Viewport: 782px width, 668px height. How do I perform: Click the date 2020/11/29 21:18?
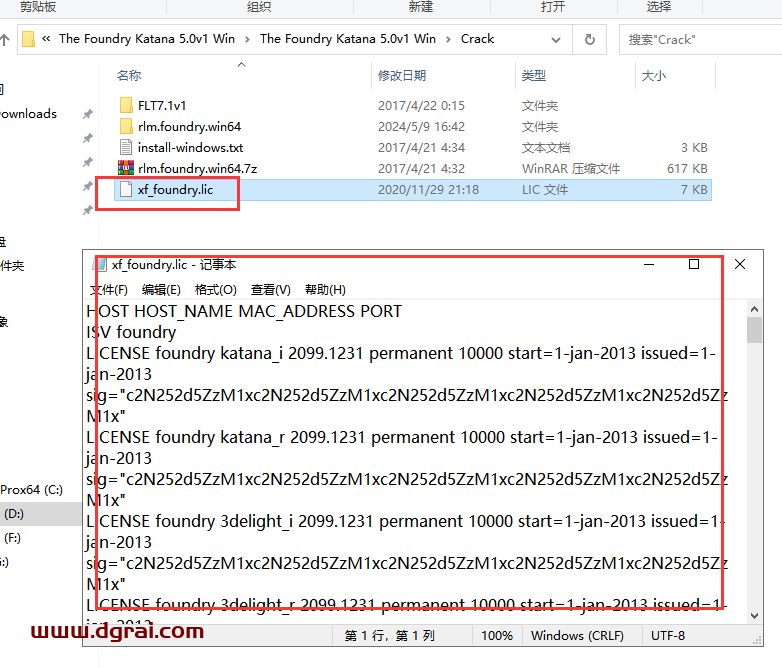pos(428,190)
